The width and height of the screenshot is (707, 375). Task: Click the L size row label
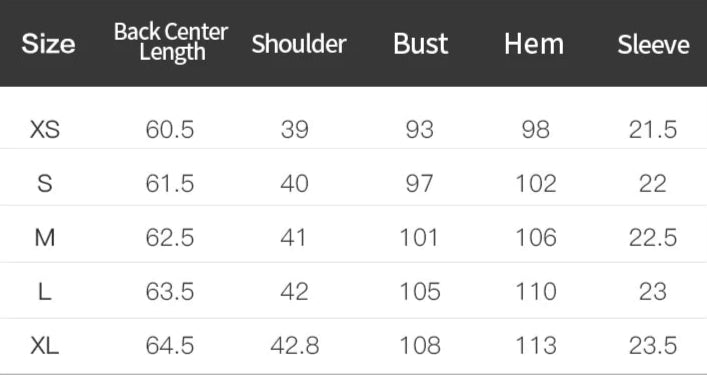(45, 292)
